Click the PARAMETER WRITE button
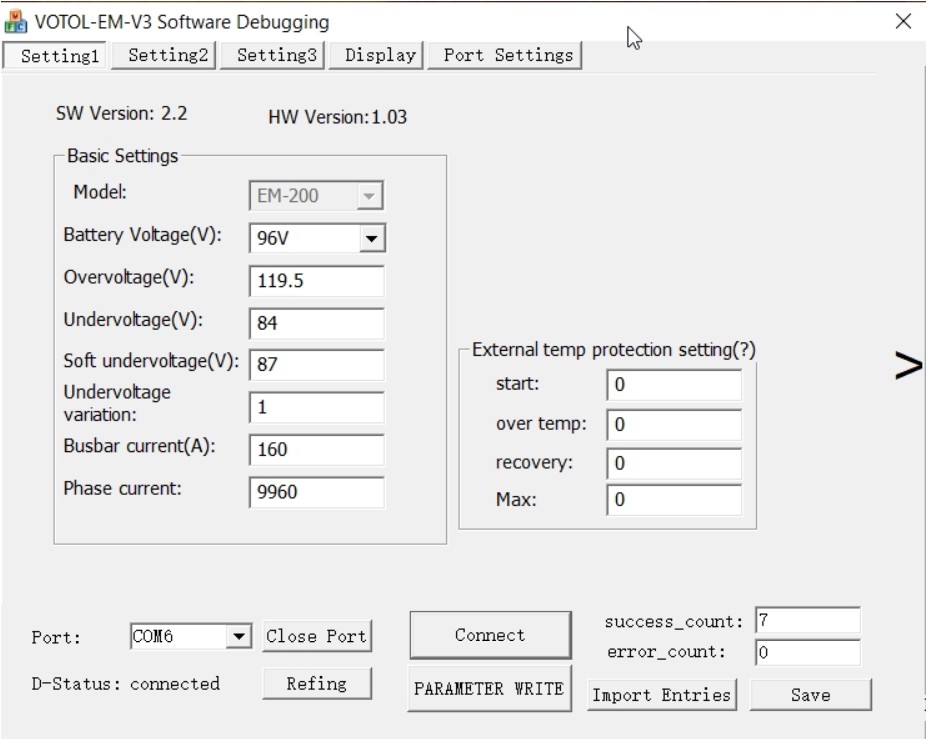This screenshot has height=739, width=926. coord(489,688)
